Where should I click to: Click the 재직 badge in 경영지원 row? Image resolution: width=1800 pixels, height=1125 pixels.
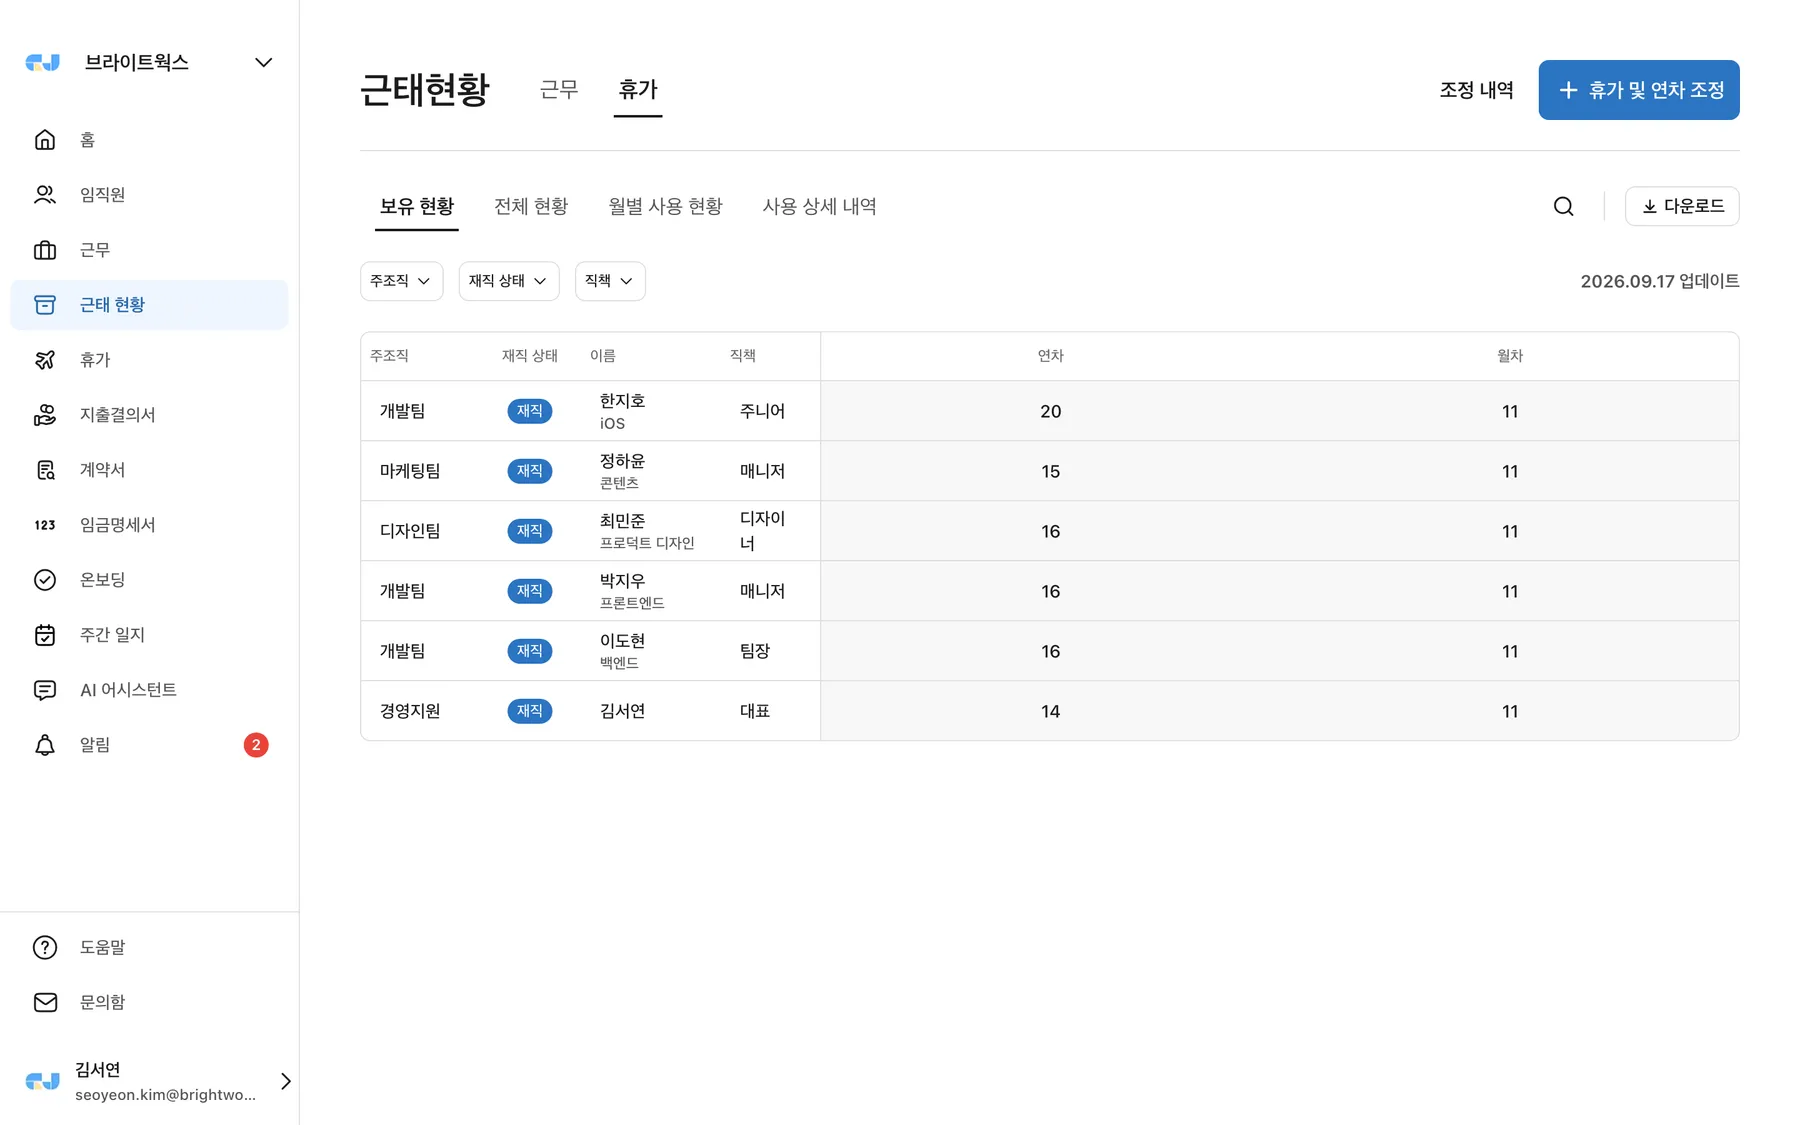click(x=530, y=711)
